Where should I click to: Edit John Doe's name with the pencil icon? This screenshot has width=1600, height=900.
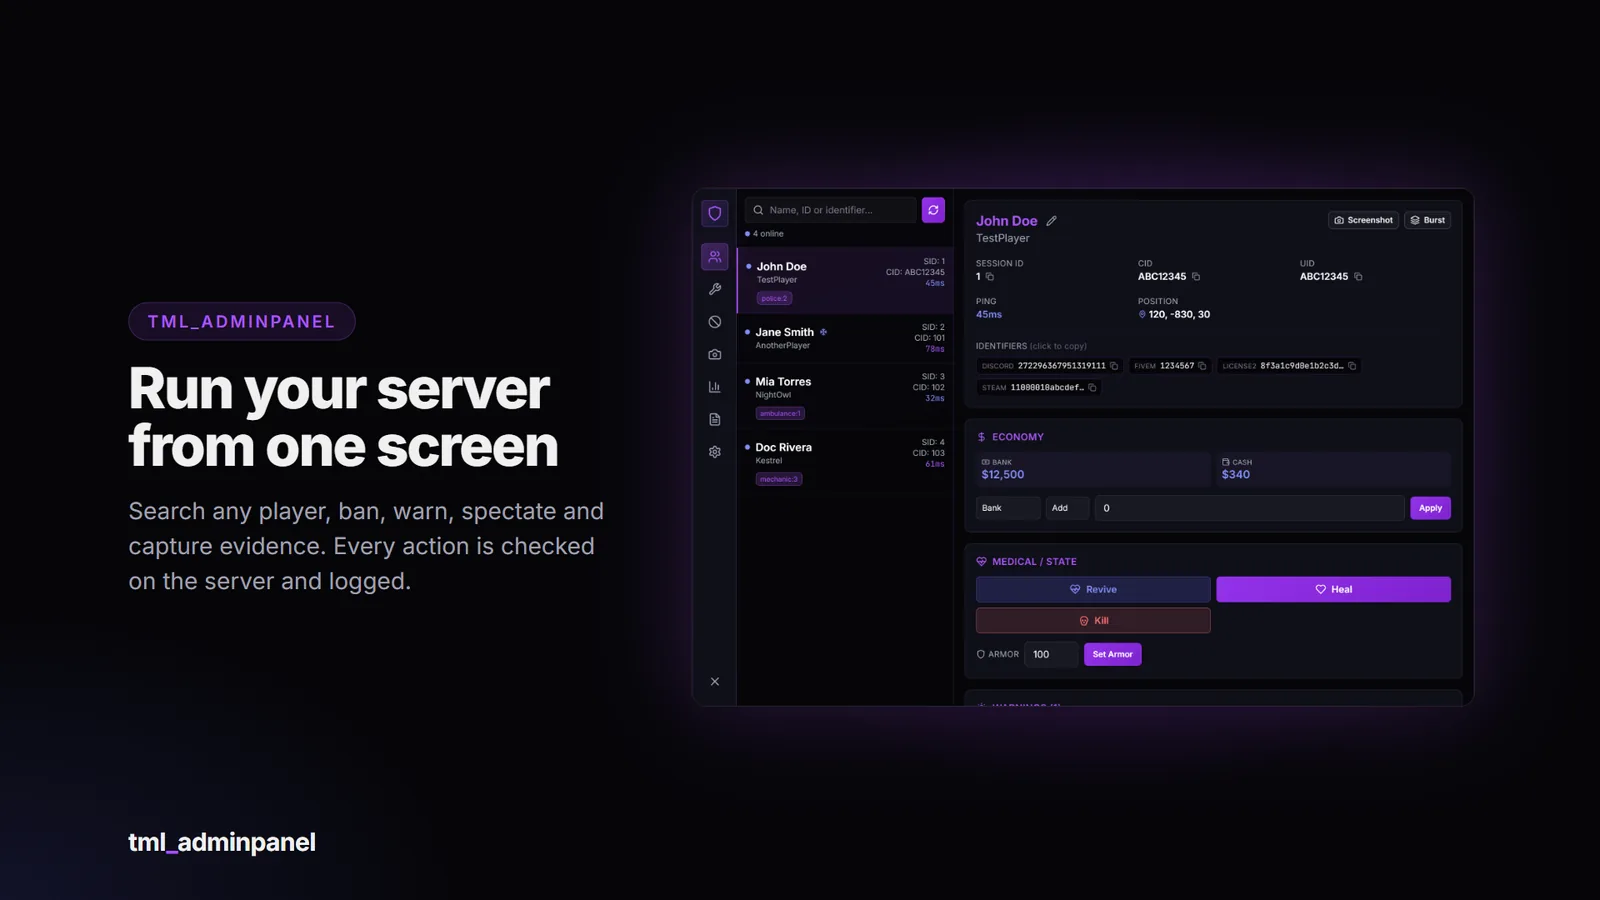(1051, 221)
